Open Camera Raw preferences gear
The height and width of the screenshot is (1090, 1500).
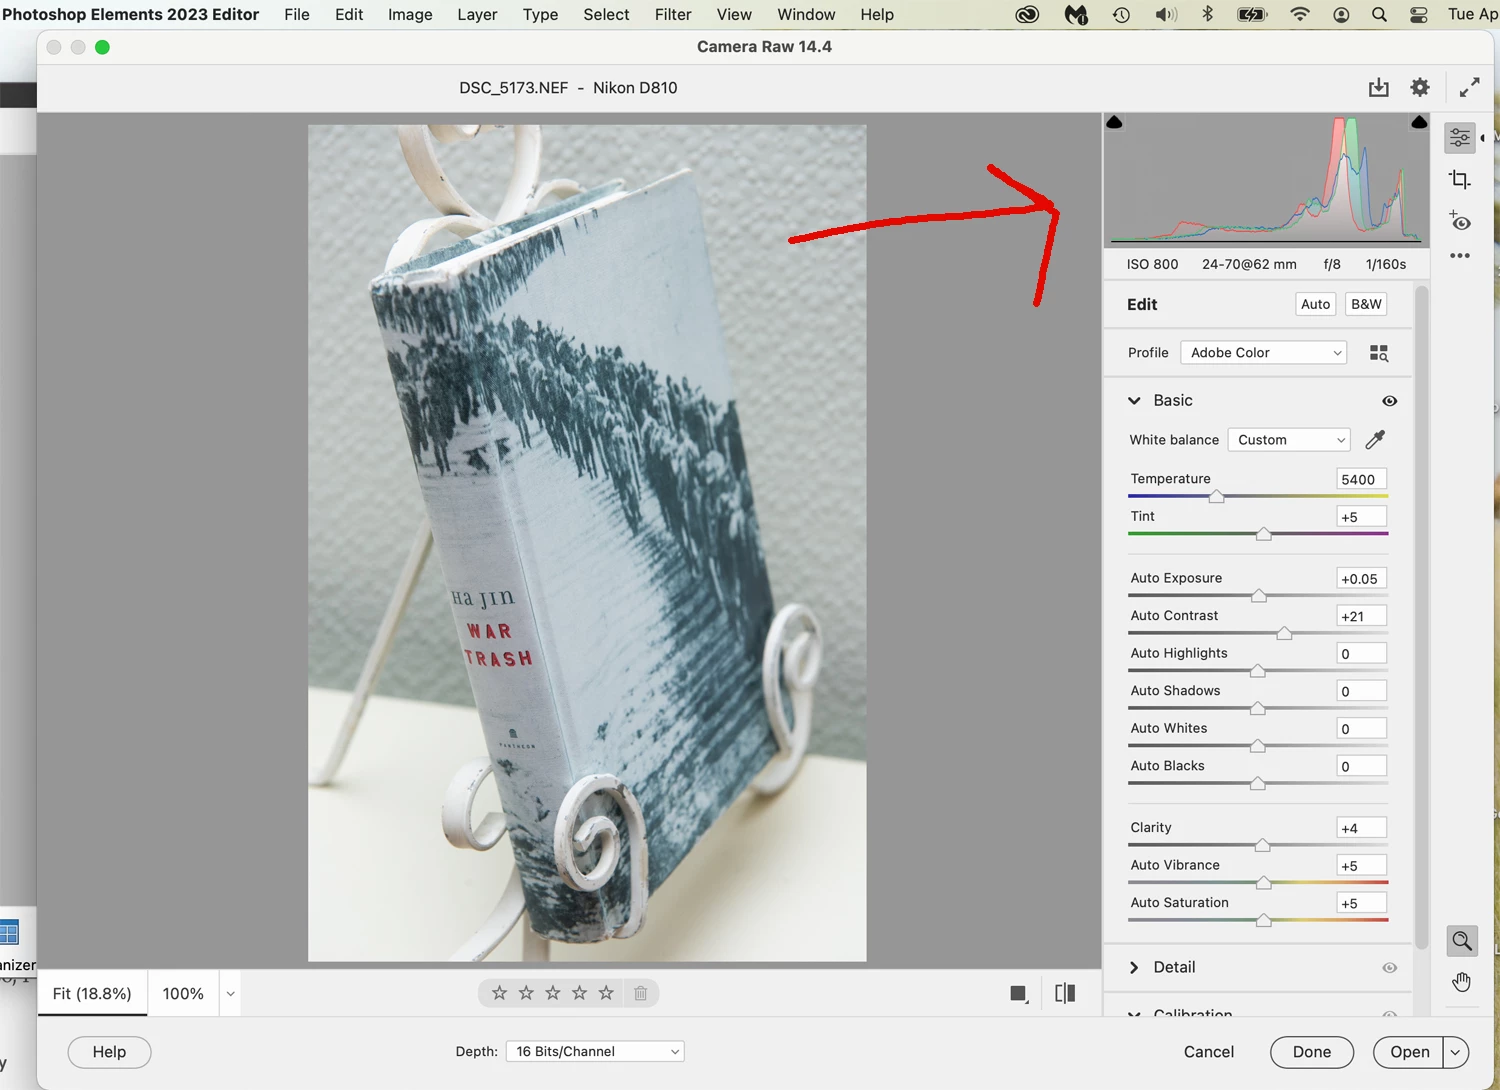pos(1420,88)
